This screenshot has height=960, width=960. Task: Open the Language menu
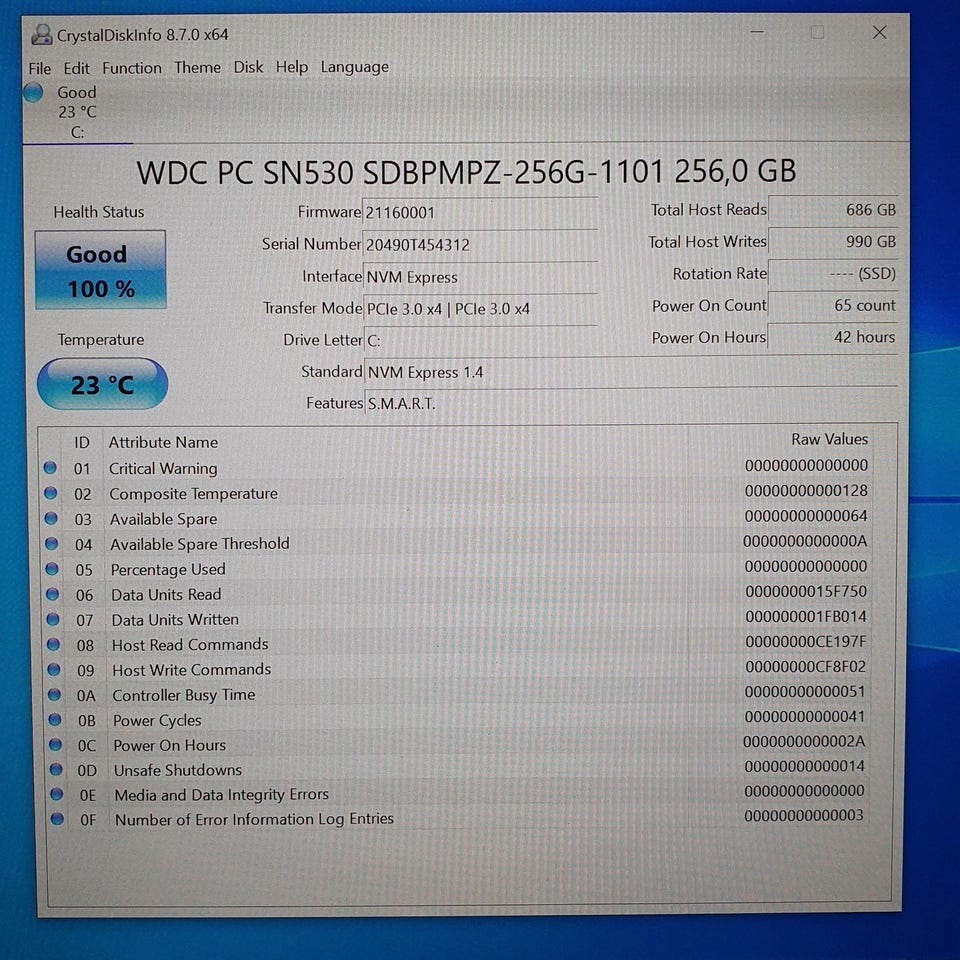tap(354, 67)
